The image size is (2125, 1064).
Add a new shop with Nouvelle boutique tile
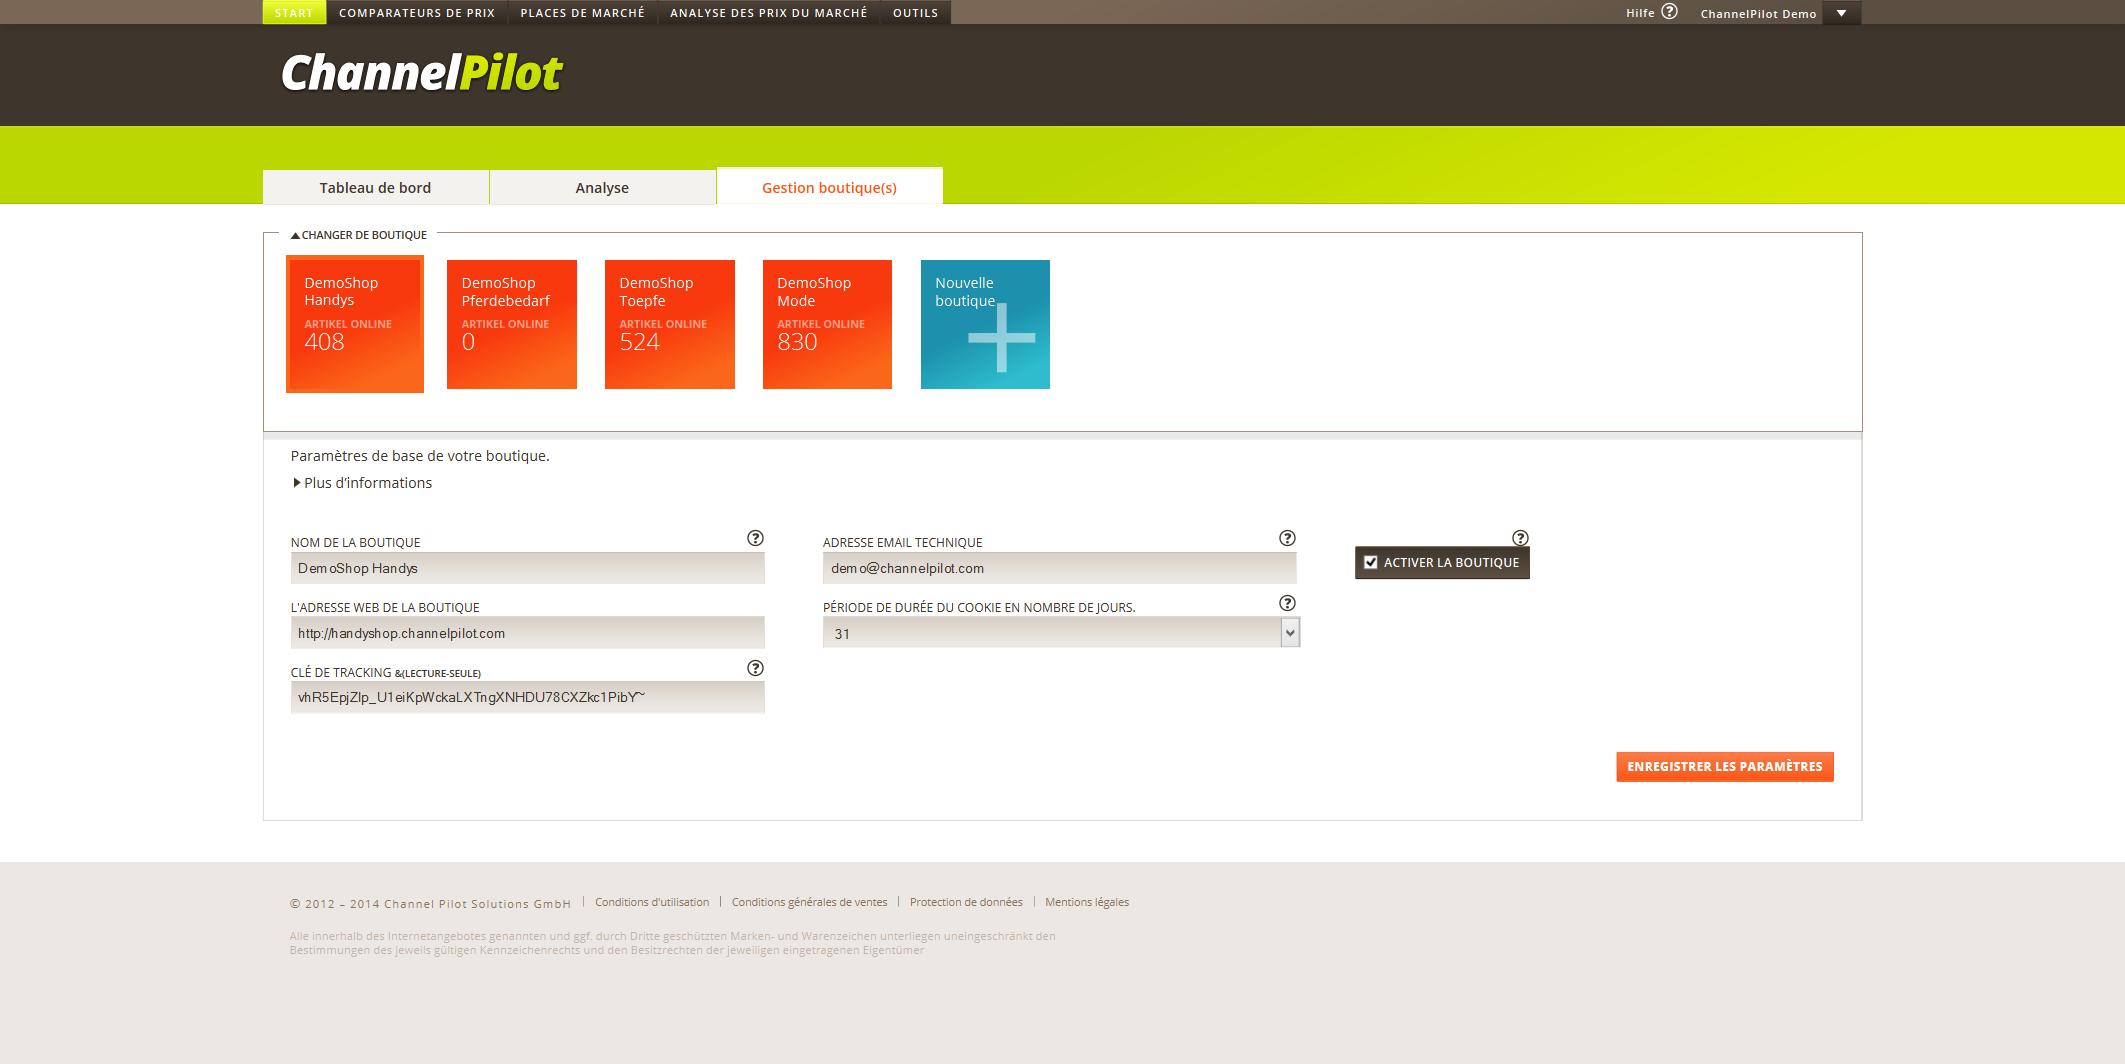pos(985,324)
